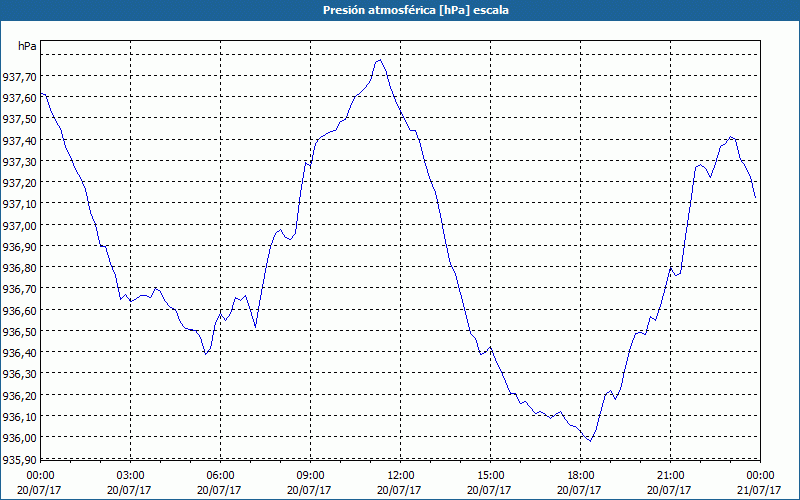
Task: Select the 936,50 axis value
Action: pos(19,332)
